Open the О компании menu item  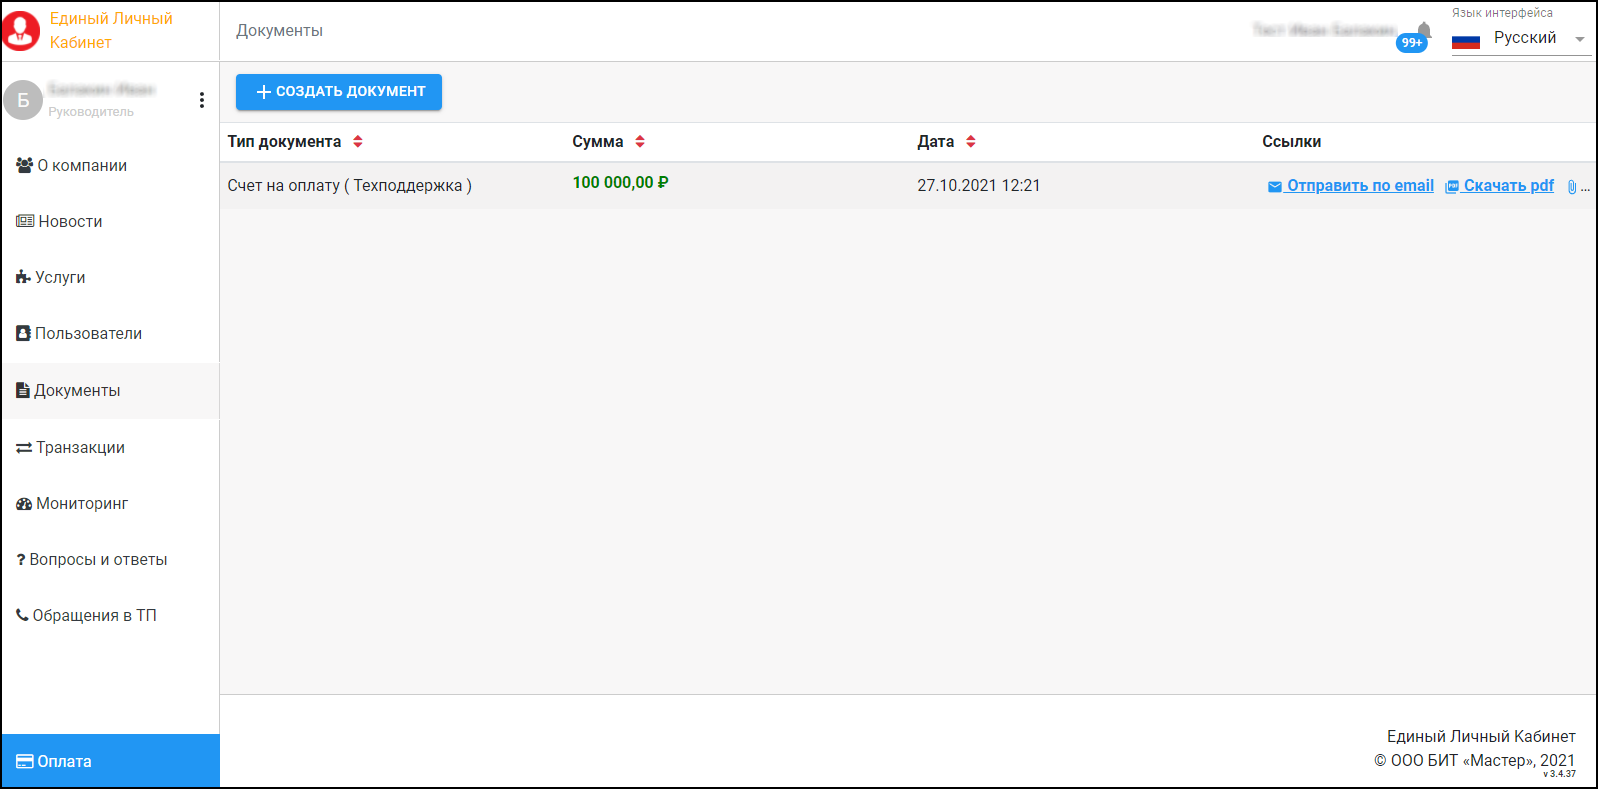click(x=72, y=166)
